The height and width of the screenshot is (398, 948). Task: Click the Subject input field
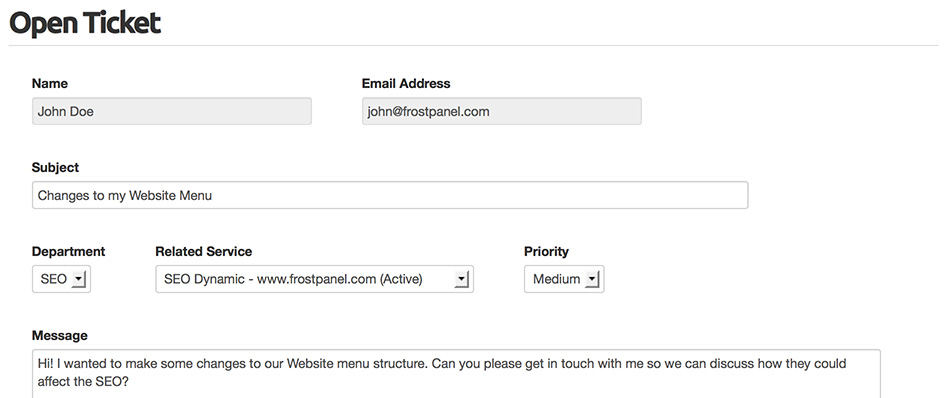click(390, 195)
